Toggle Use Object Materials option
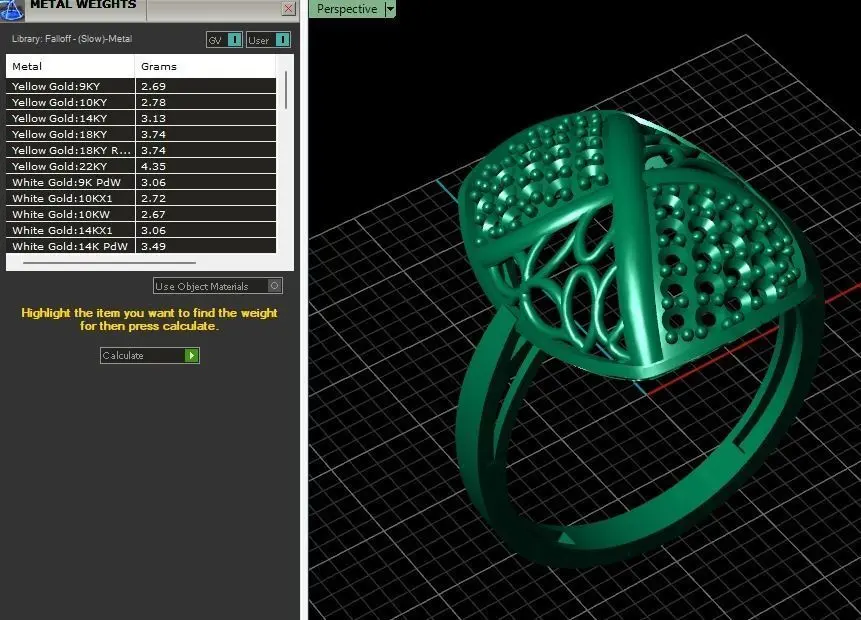The width and height of the screenshot is (861, 620). pos(218,286)
